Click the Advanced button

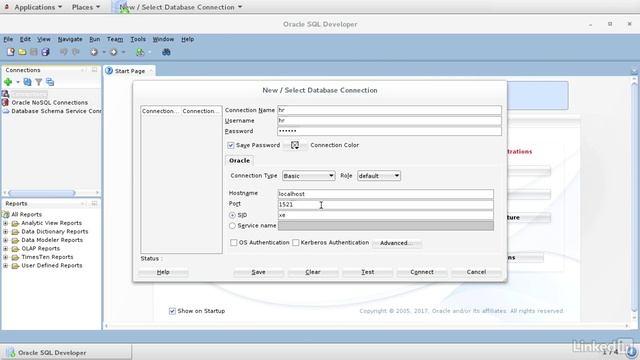[397, 243]
